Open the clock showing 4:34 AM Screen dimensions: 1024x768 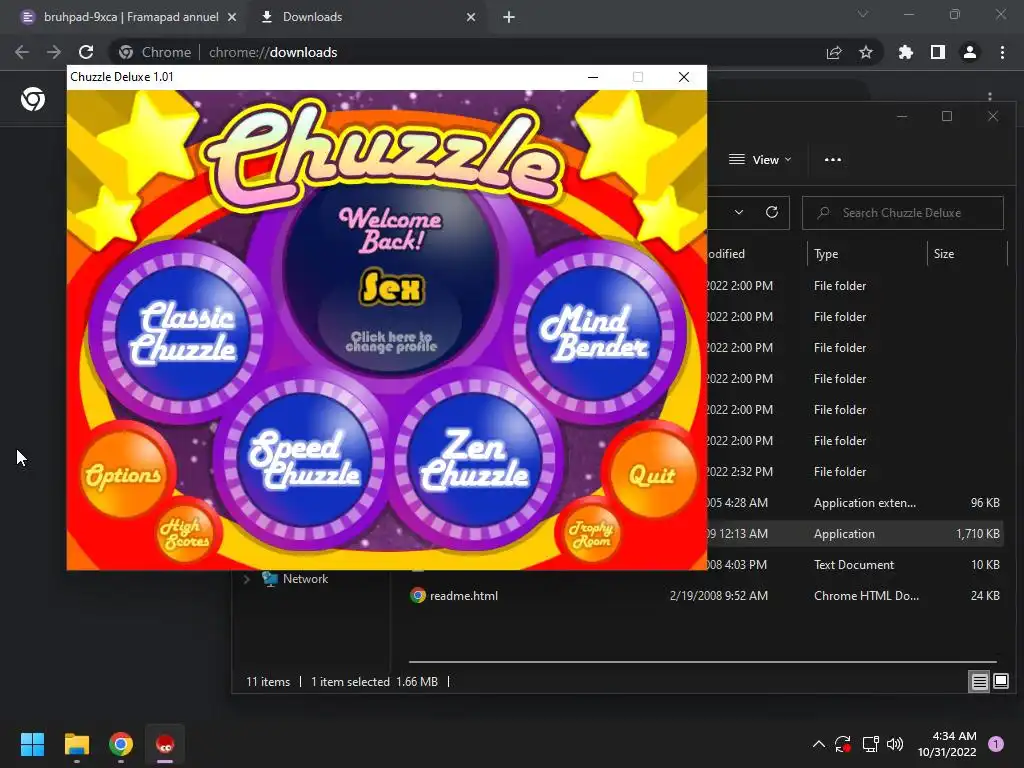pos(947,744)
